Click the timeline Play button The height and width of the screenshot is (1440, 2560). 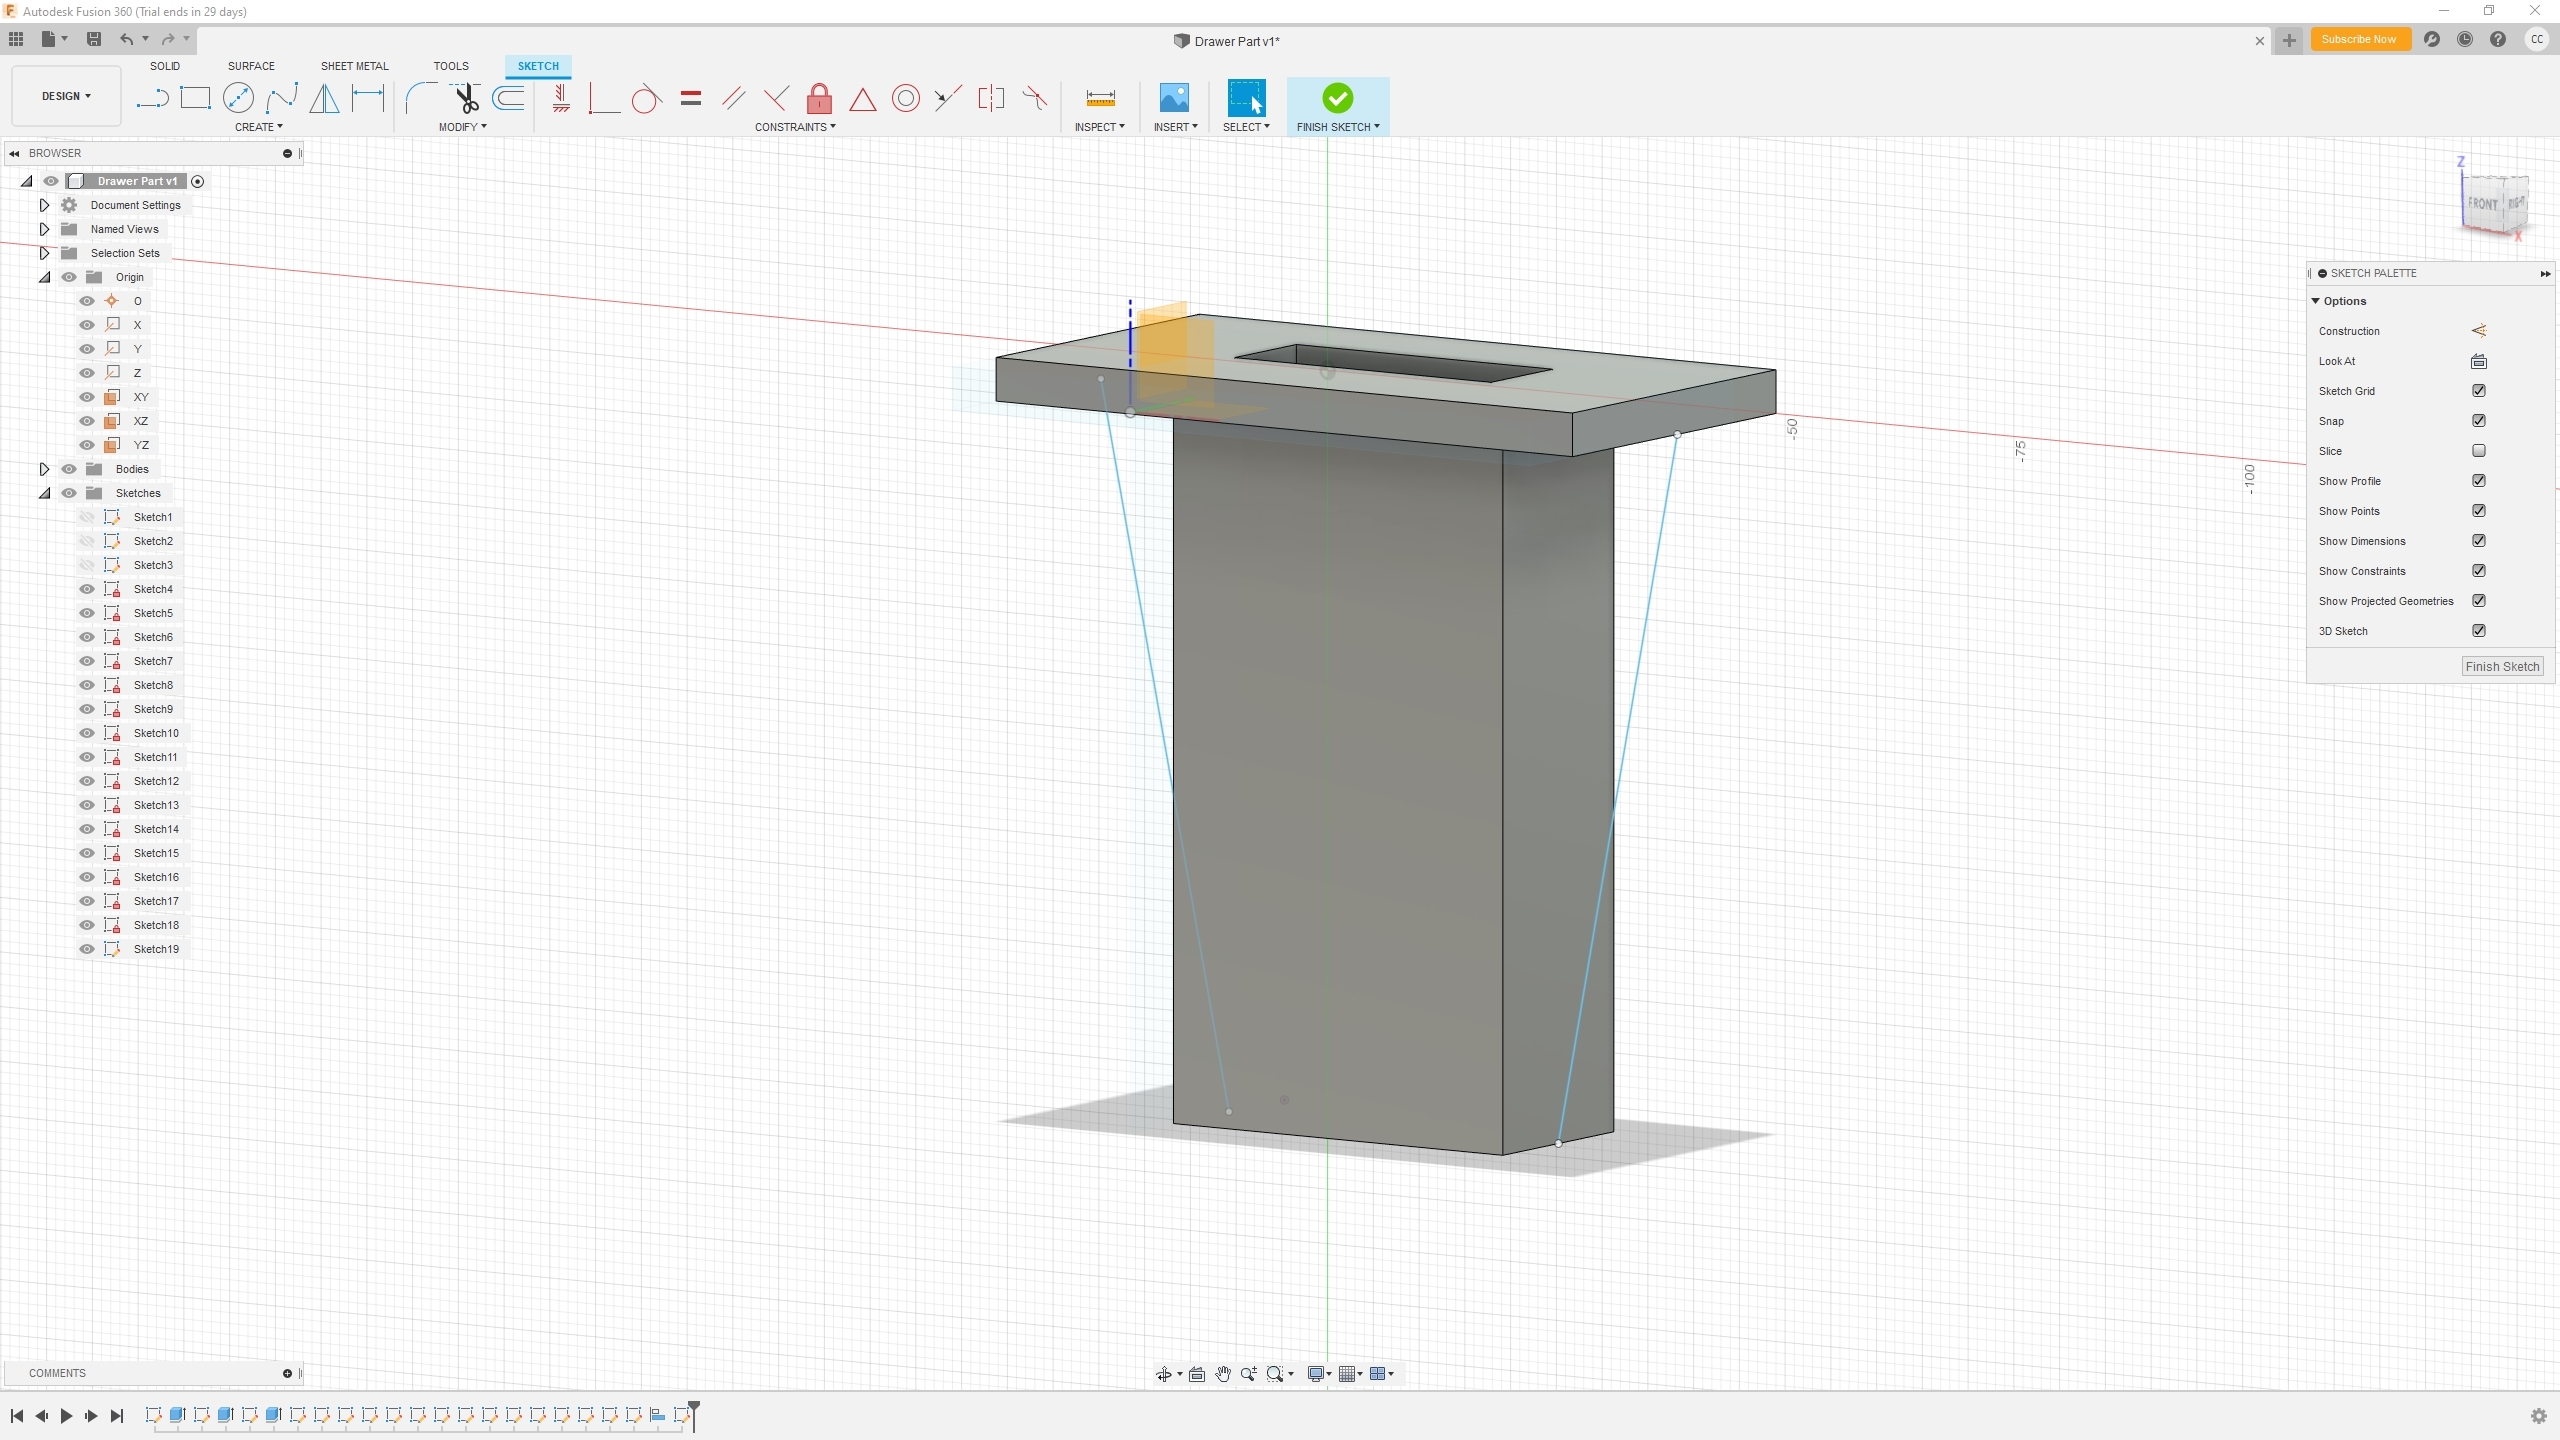point(66,1416)
